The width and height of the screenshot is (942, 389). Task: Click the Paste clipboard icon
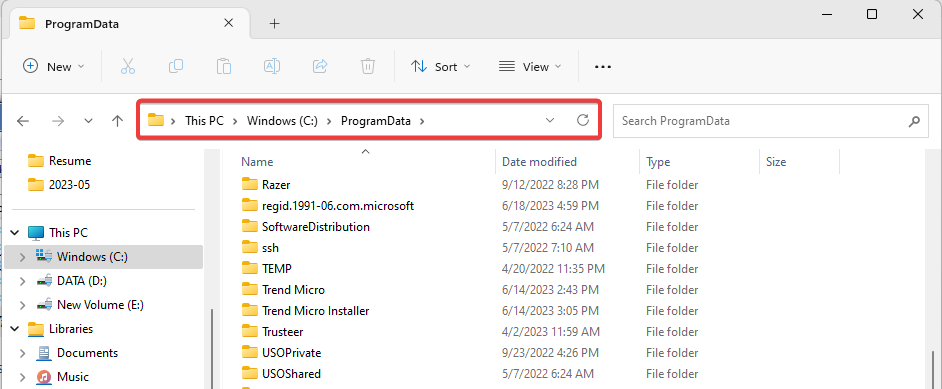coord(224,66)
